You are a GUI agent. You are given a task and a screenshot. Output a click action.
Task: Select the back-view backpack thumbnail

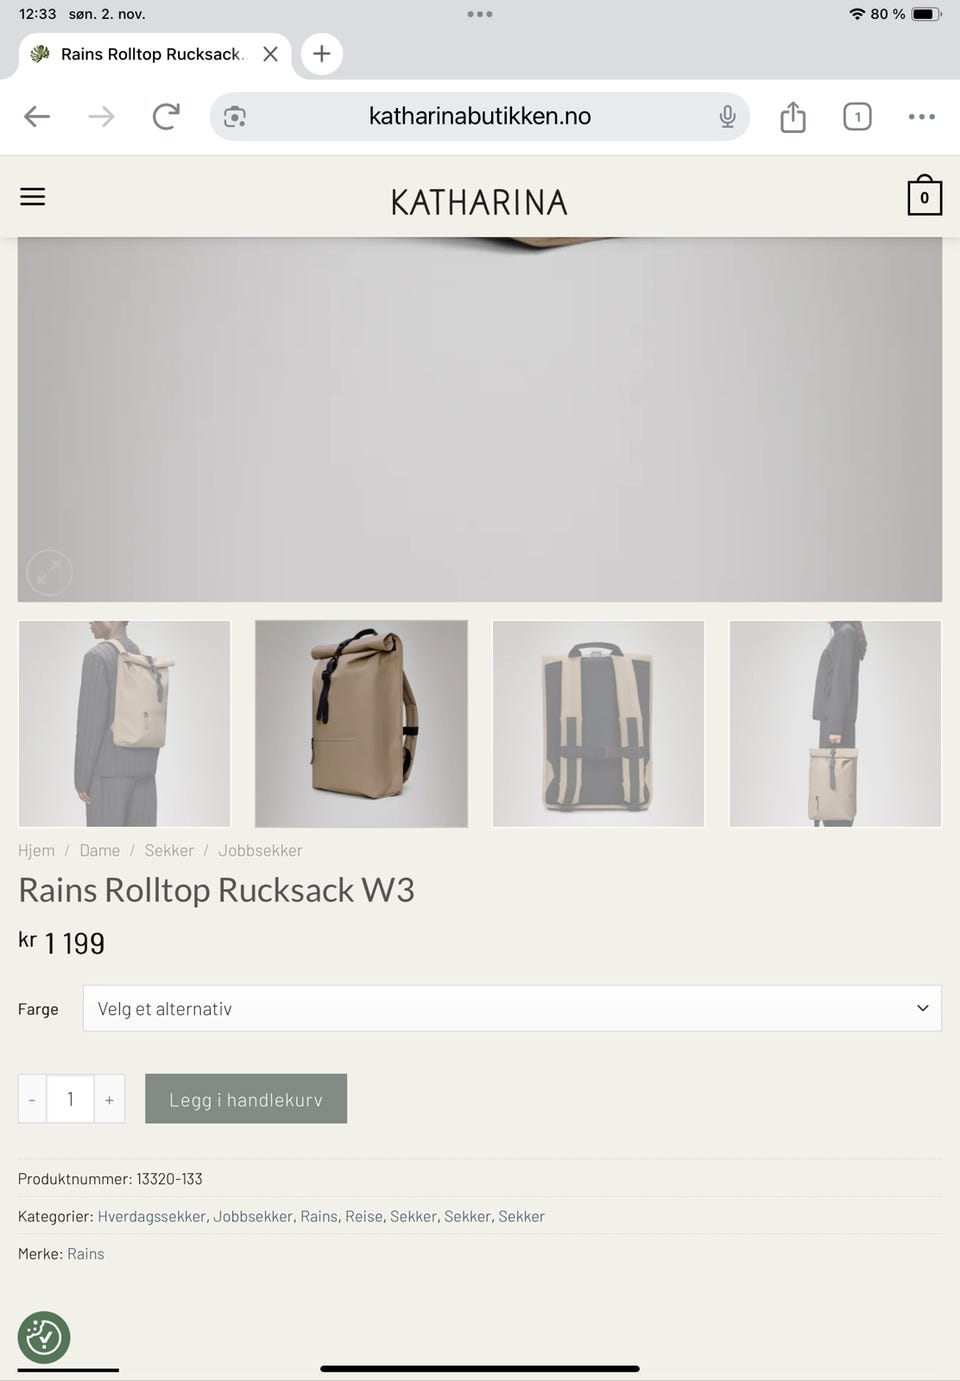click(598, 724)
